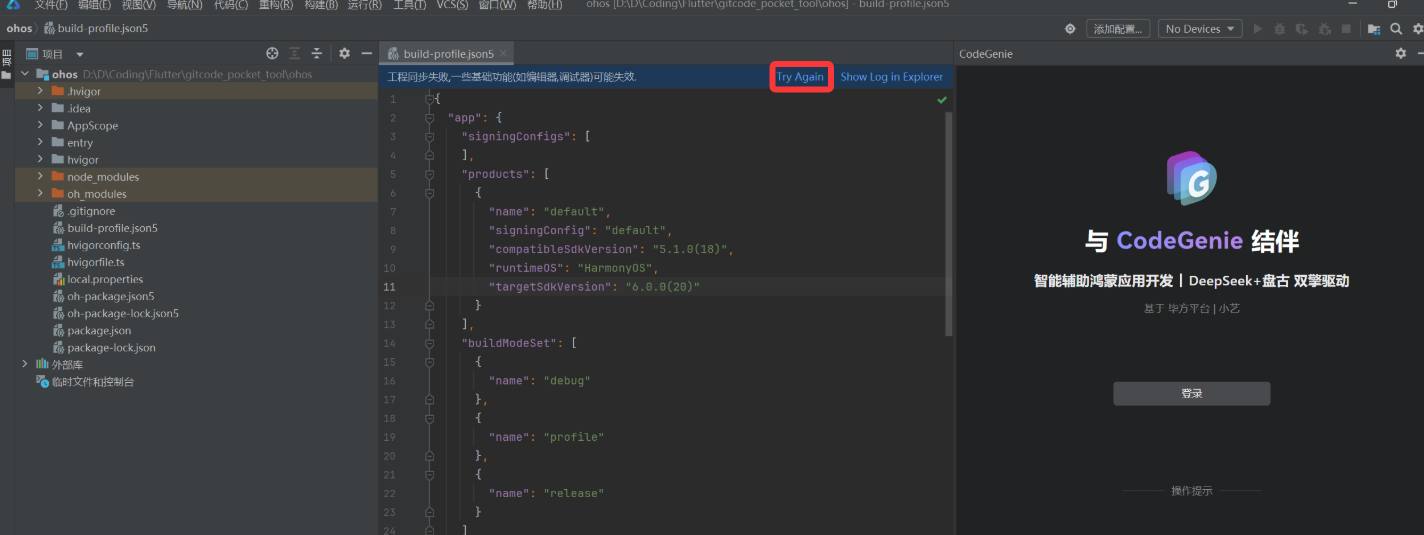Click the folder icon in left strip
Screen dimensions: 1424x535
(x=6, y=75)
